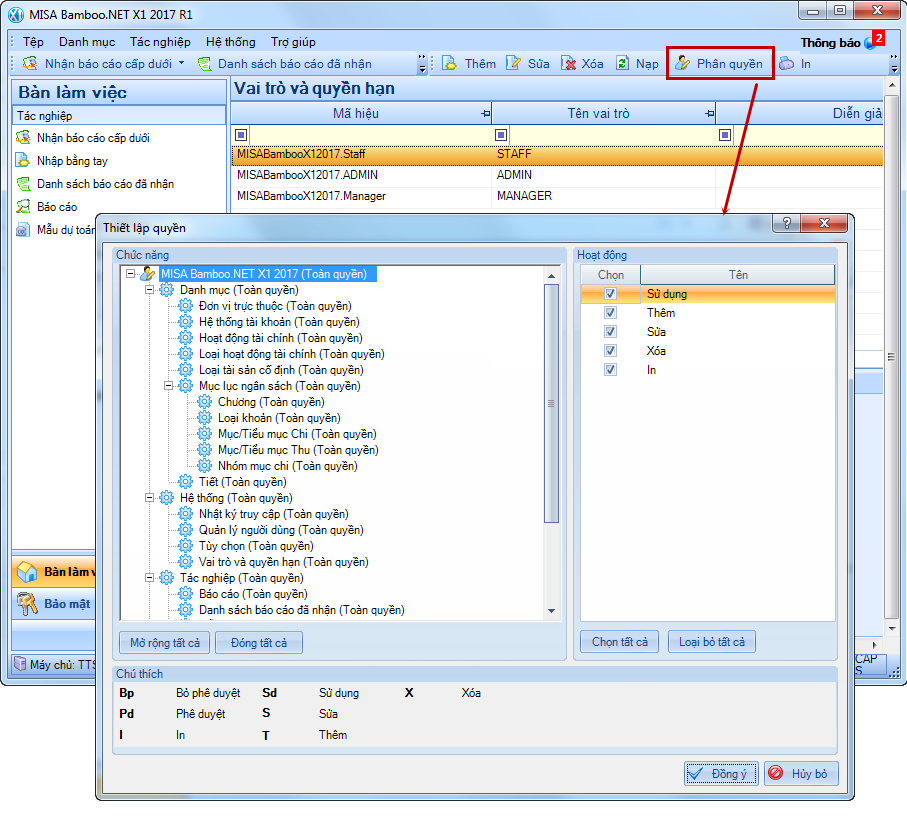Open the Hệ thống menu
Screen dimensions: 907x817
coord(231,42)
